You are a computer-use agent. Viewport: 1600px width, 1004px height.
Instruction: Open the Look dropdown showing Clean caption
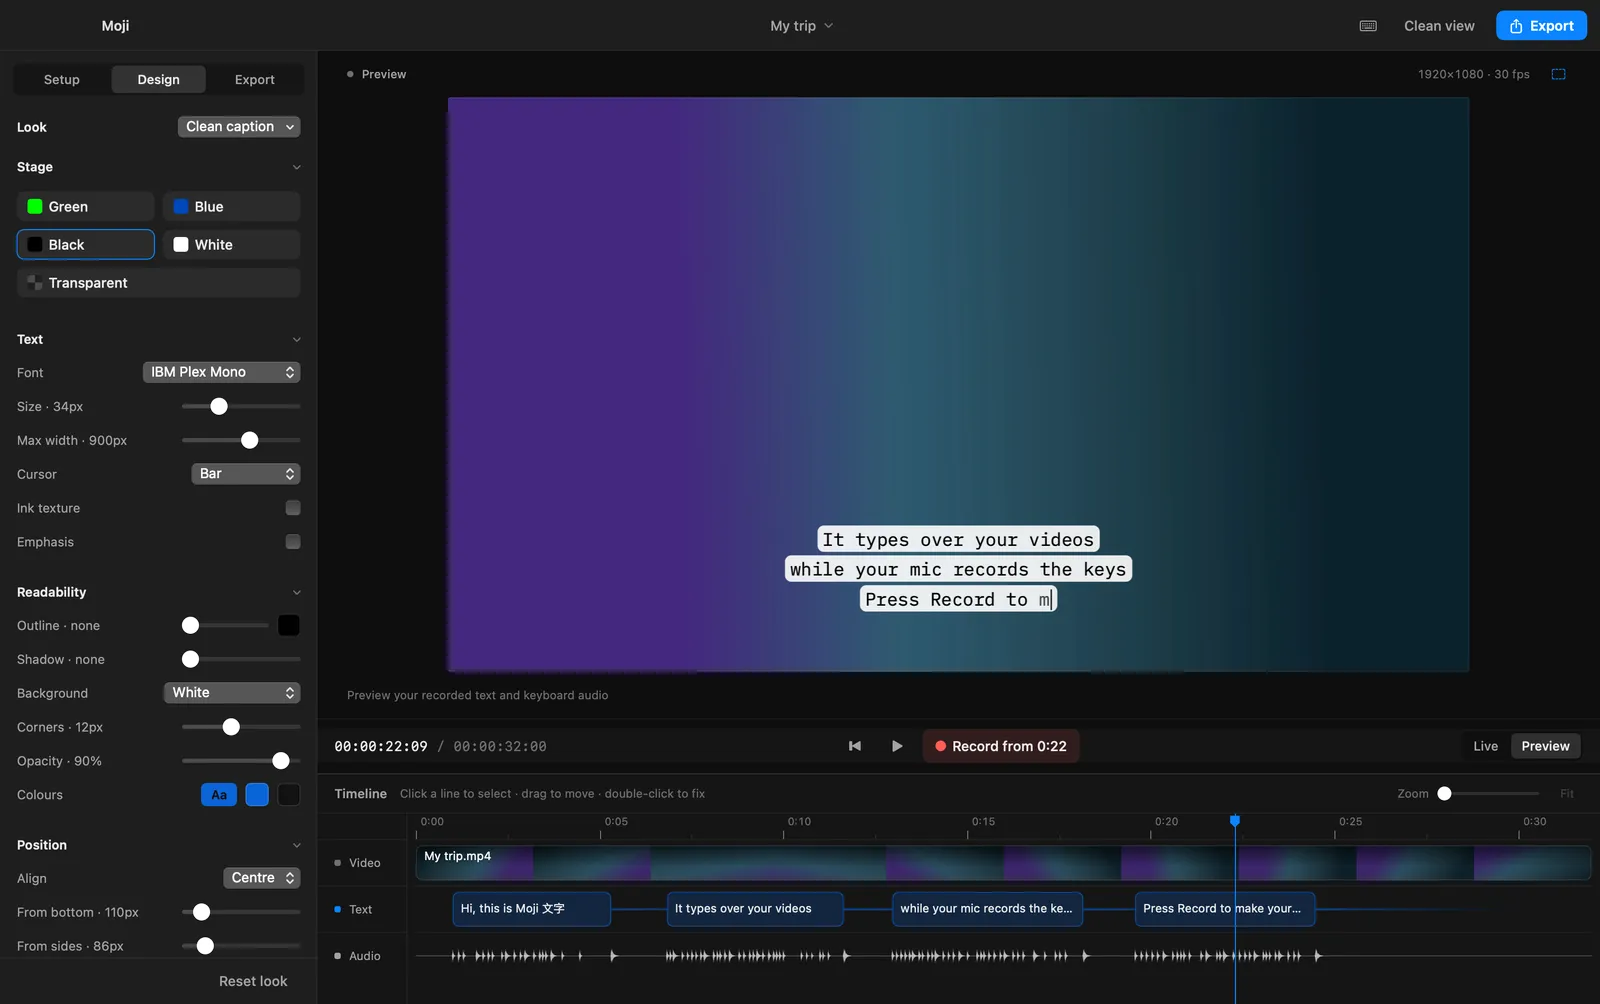[239, 127]
